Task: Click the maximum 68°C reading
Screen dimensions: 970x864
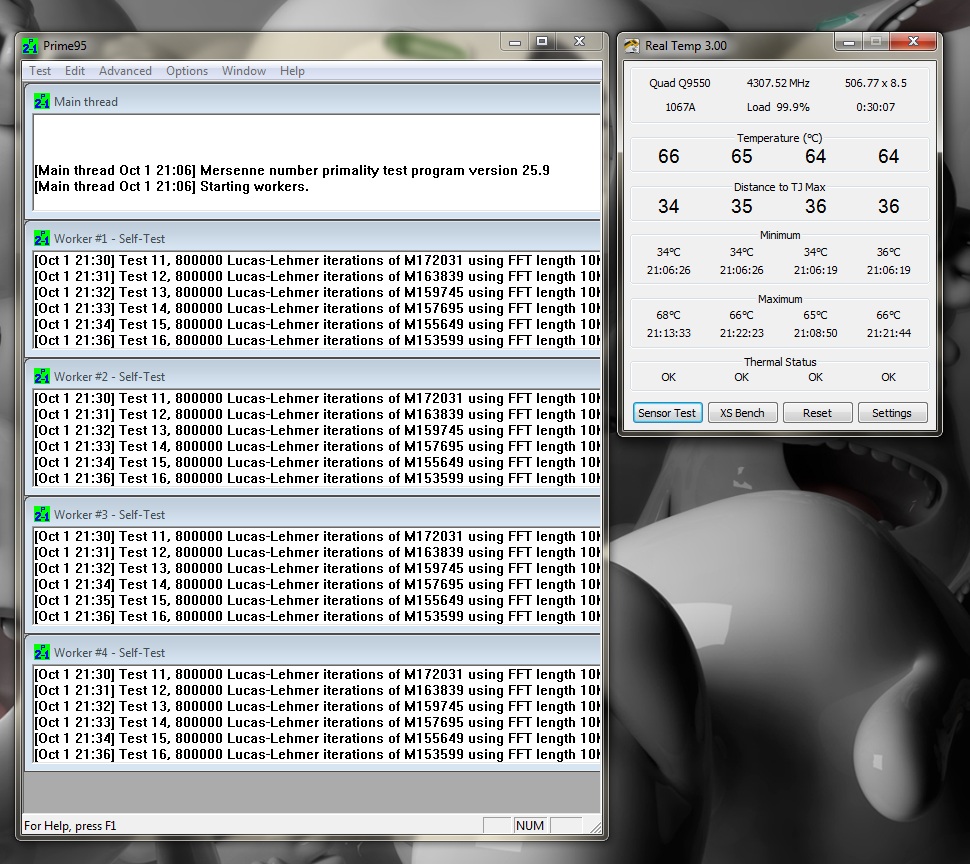Action: point(668,315)
